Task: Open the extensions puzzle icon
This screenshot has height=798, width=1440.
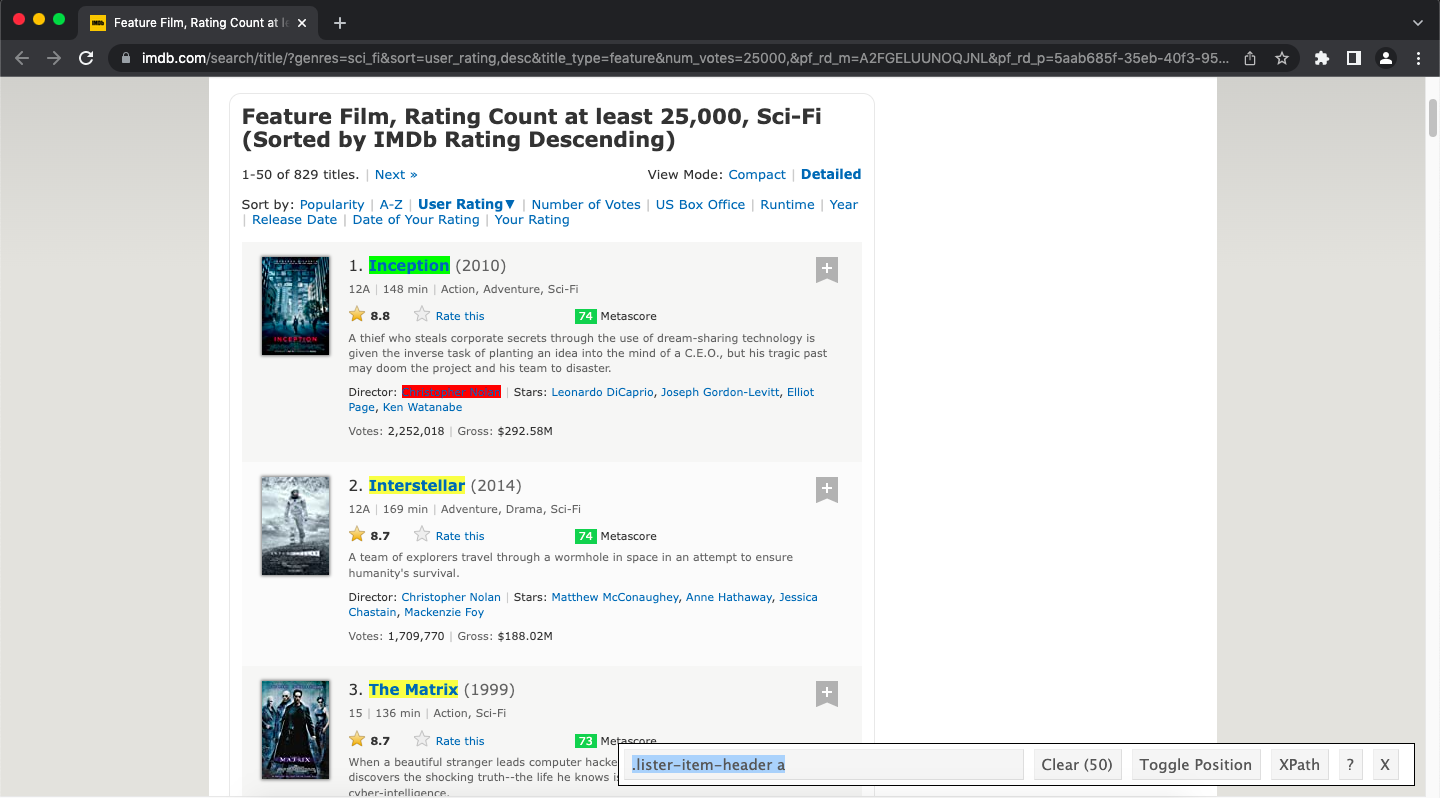Action: click(x=1322, y=58)
